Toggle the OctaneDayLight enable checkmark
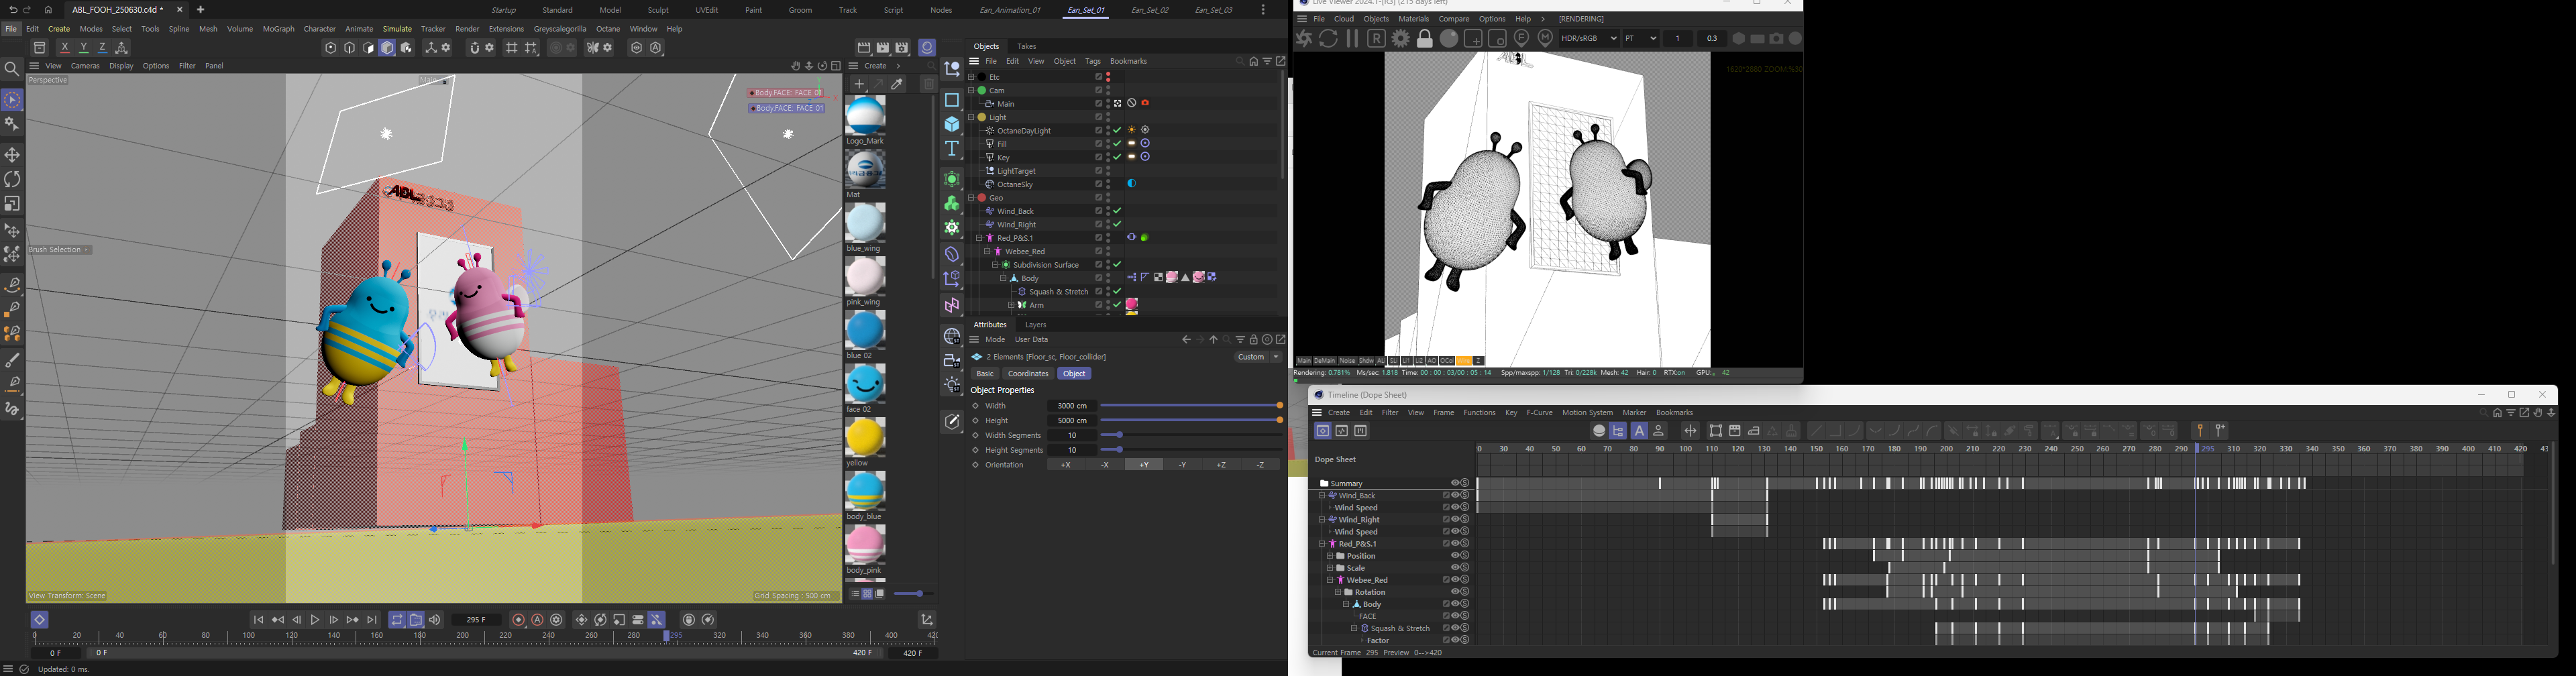 pyautogui.click(x=1118, y=130)
